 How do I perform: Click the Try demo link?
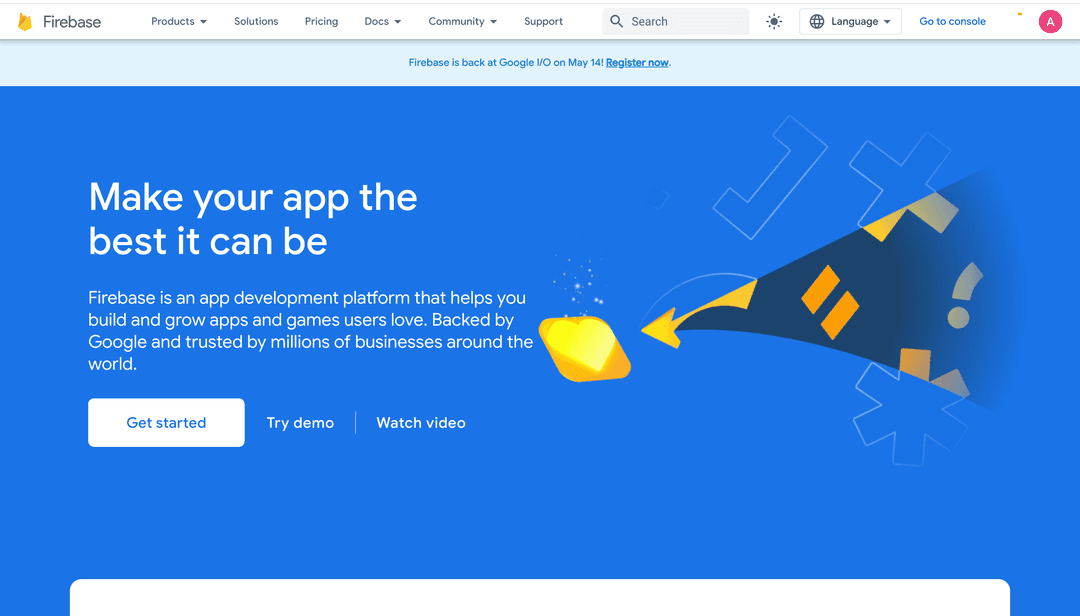(300, 423)
